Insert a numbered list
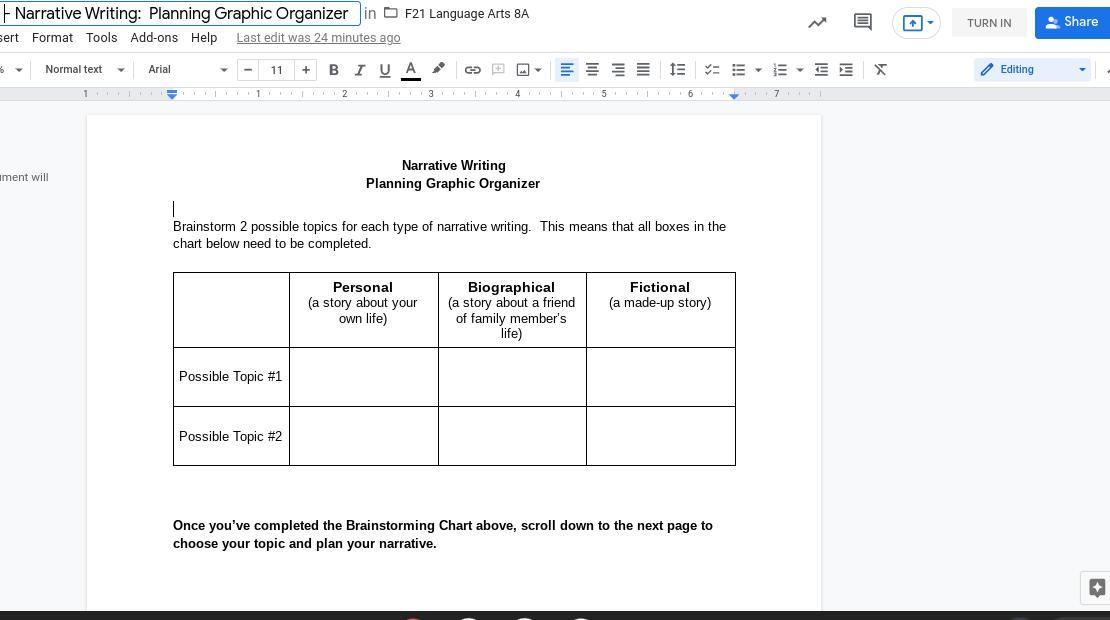Viewport: 1110px width, 620px height. pos(780,69)
